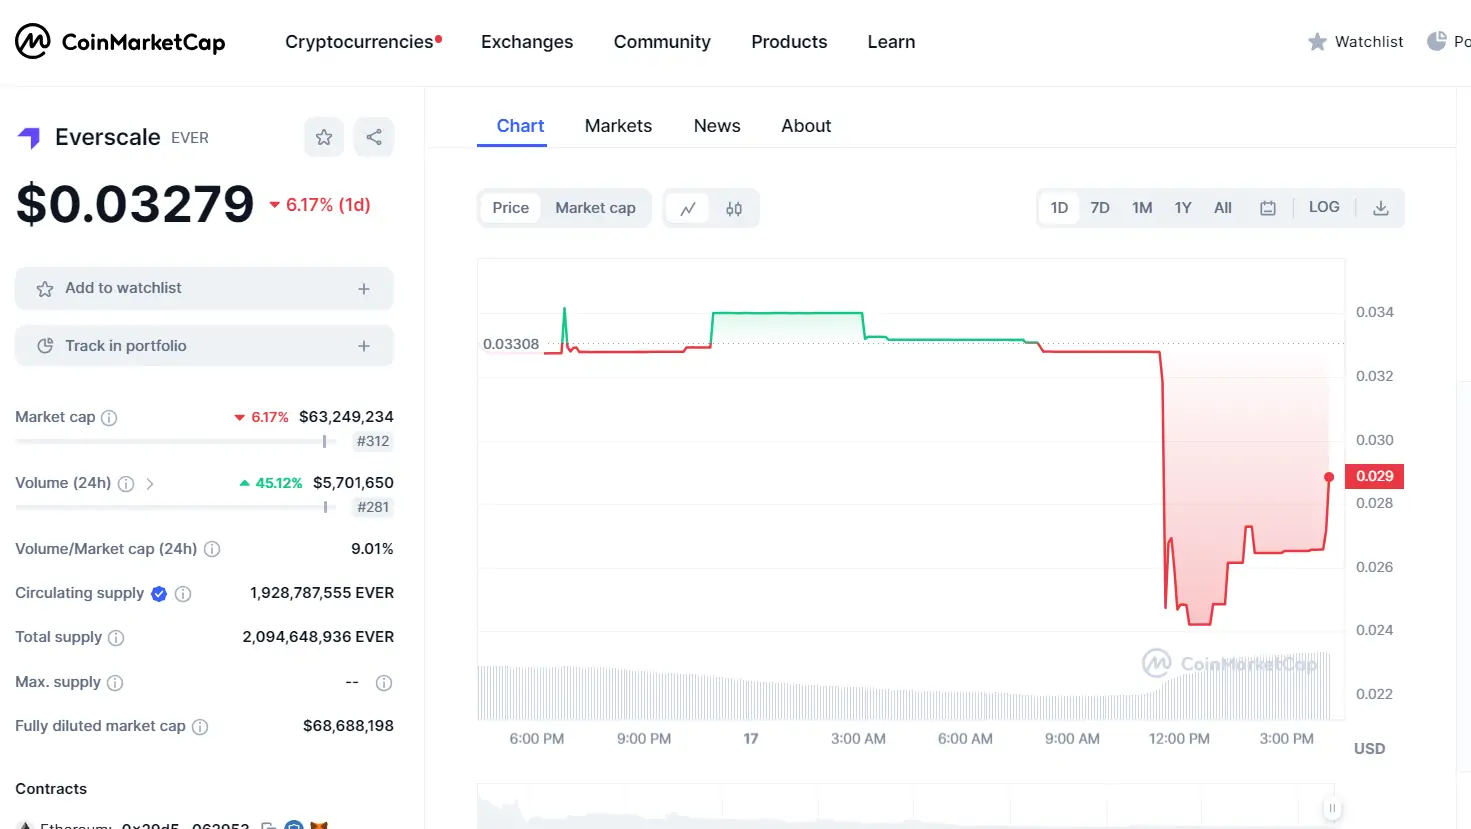Click plus icon on Add to watchlist

(364, 289)
